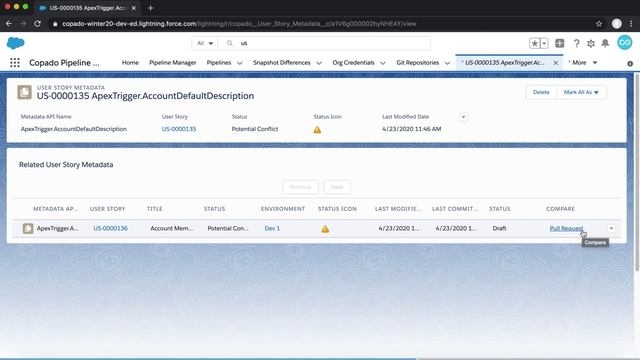The image size is (640, 360).
Task: Bookmark the page with star icon
Action: click(599, 24)
